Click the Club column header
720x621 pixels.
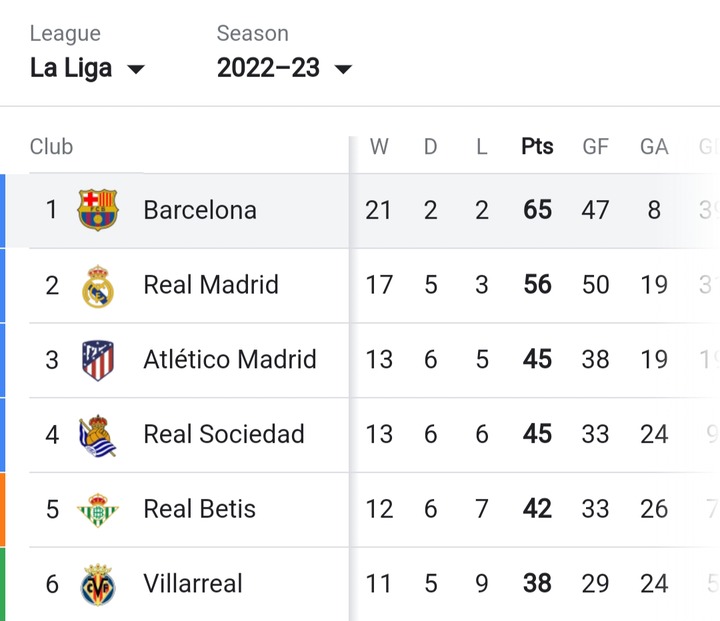click(51, 147)
